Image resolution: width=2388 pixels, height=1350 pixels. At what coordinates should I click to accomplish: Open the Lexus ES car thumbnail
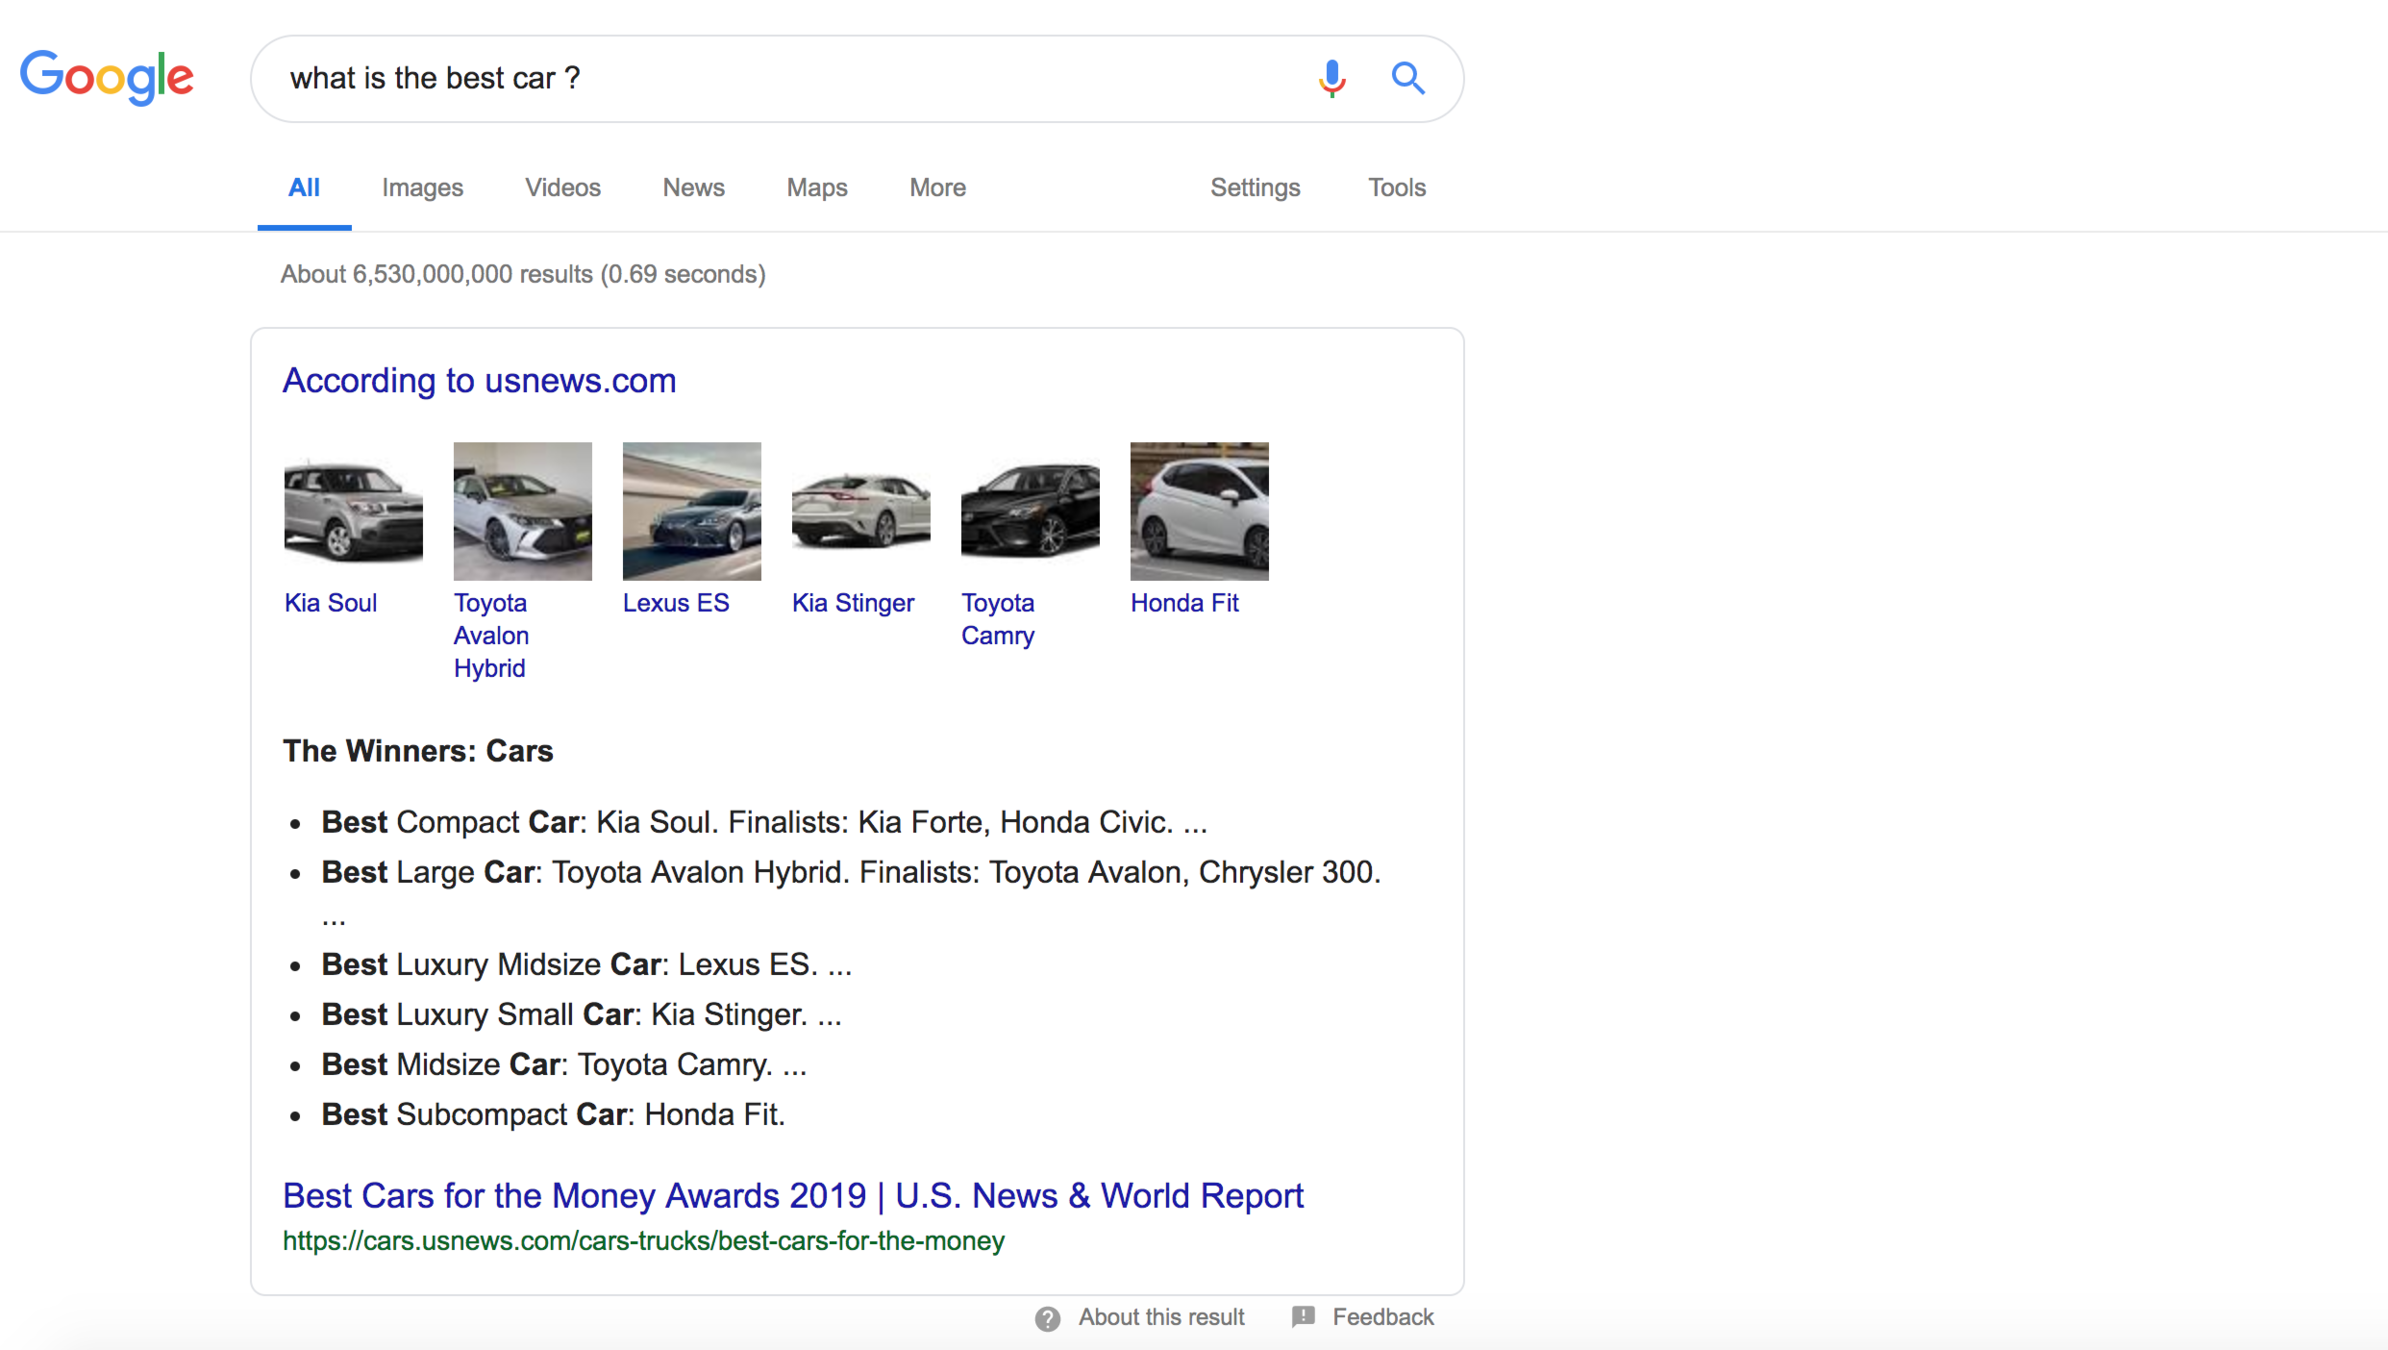691,511
